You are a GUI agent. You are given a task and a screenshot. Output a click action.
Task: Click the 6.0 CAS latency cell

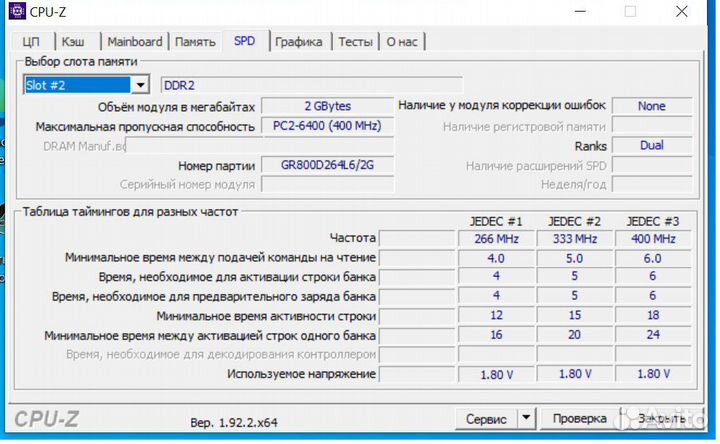(653, 258)
